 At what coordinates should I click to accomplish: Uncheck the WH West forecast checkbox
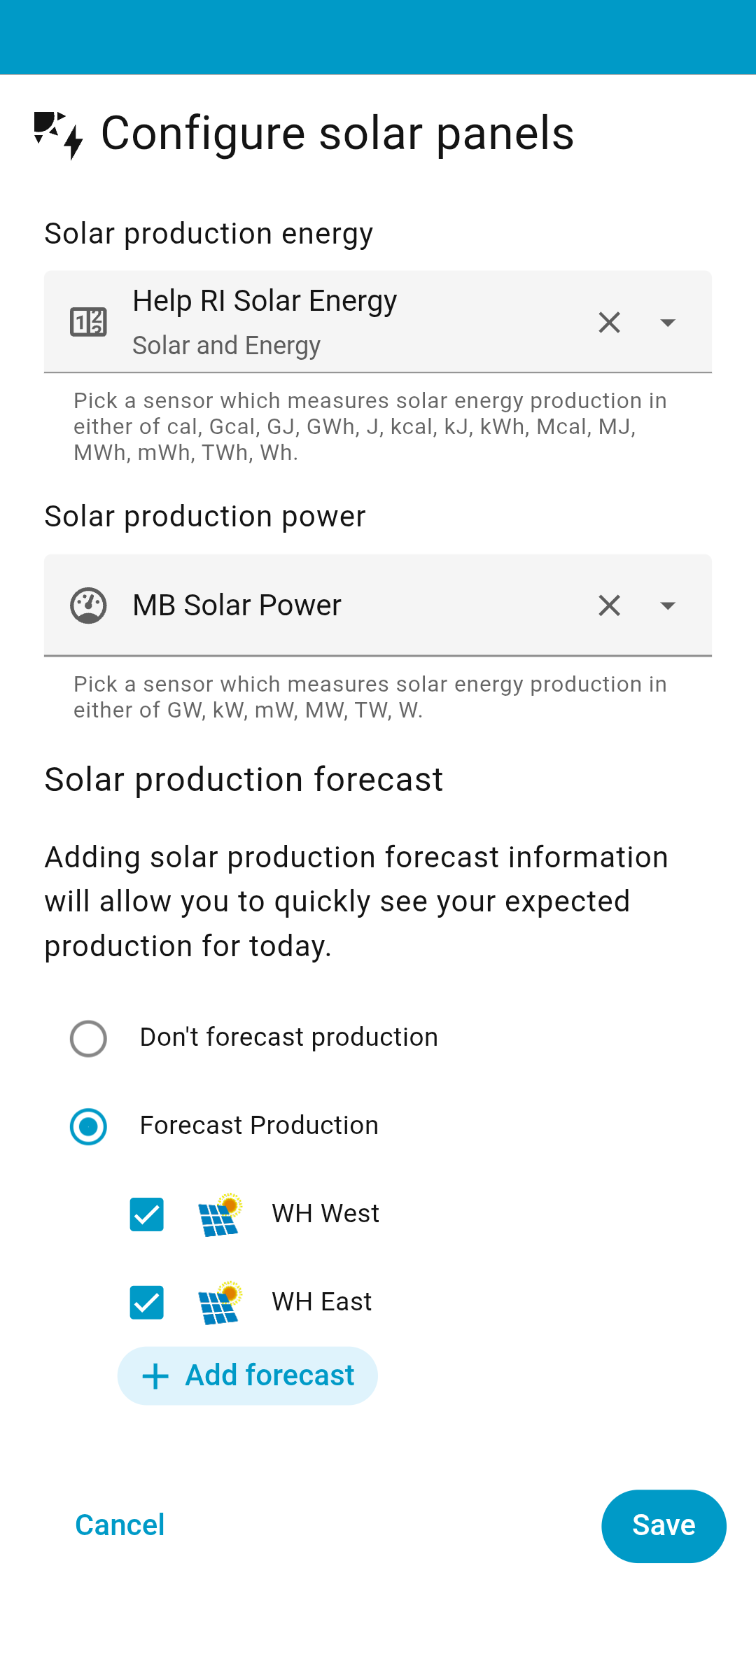(x=147, y=1215)
